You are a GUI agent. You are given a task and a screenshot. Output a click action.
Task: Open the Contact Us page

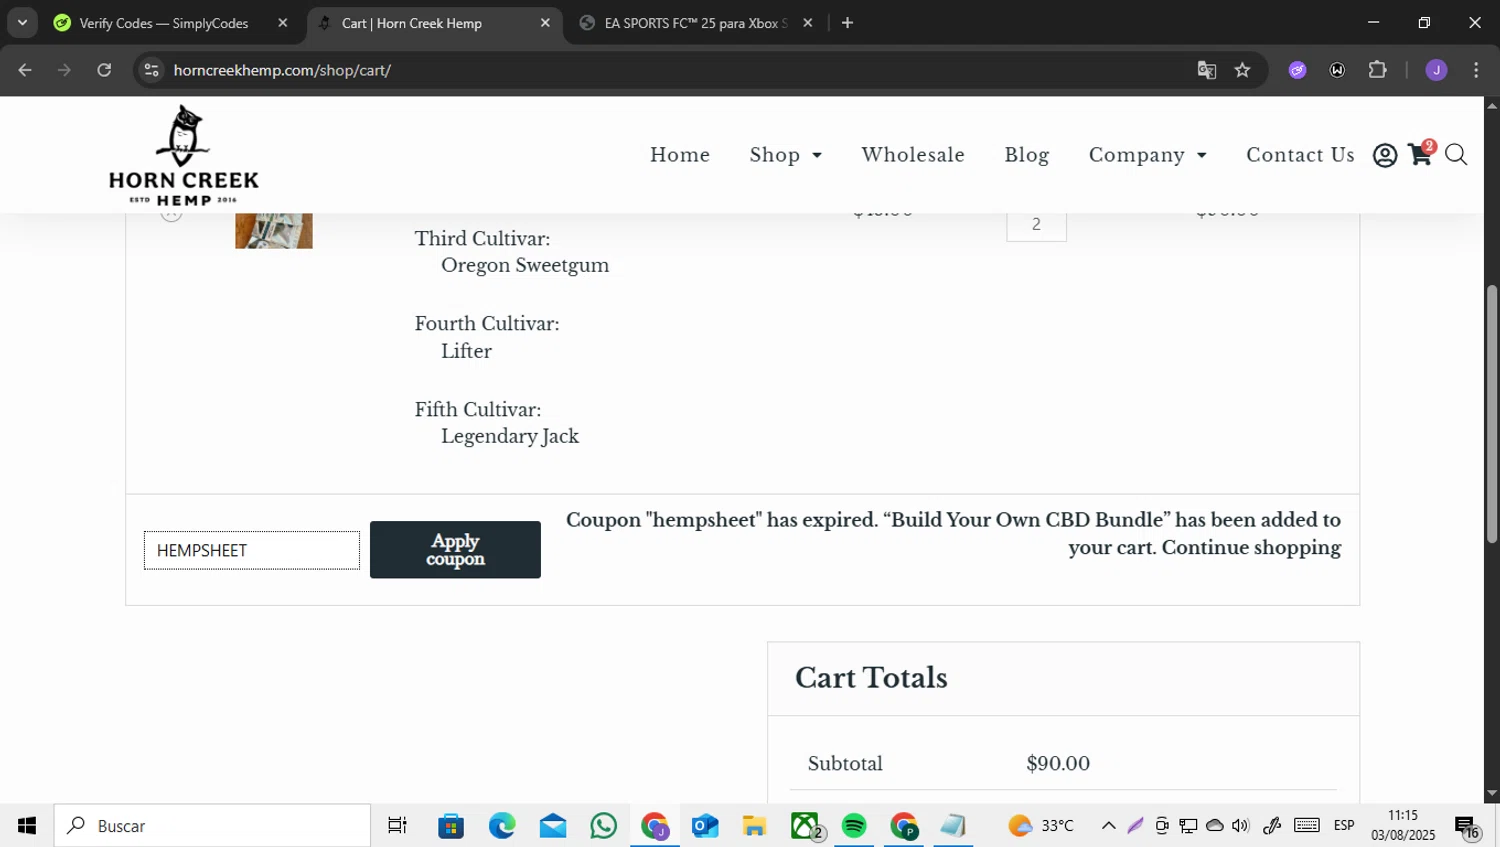[x=1300, y=155]
